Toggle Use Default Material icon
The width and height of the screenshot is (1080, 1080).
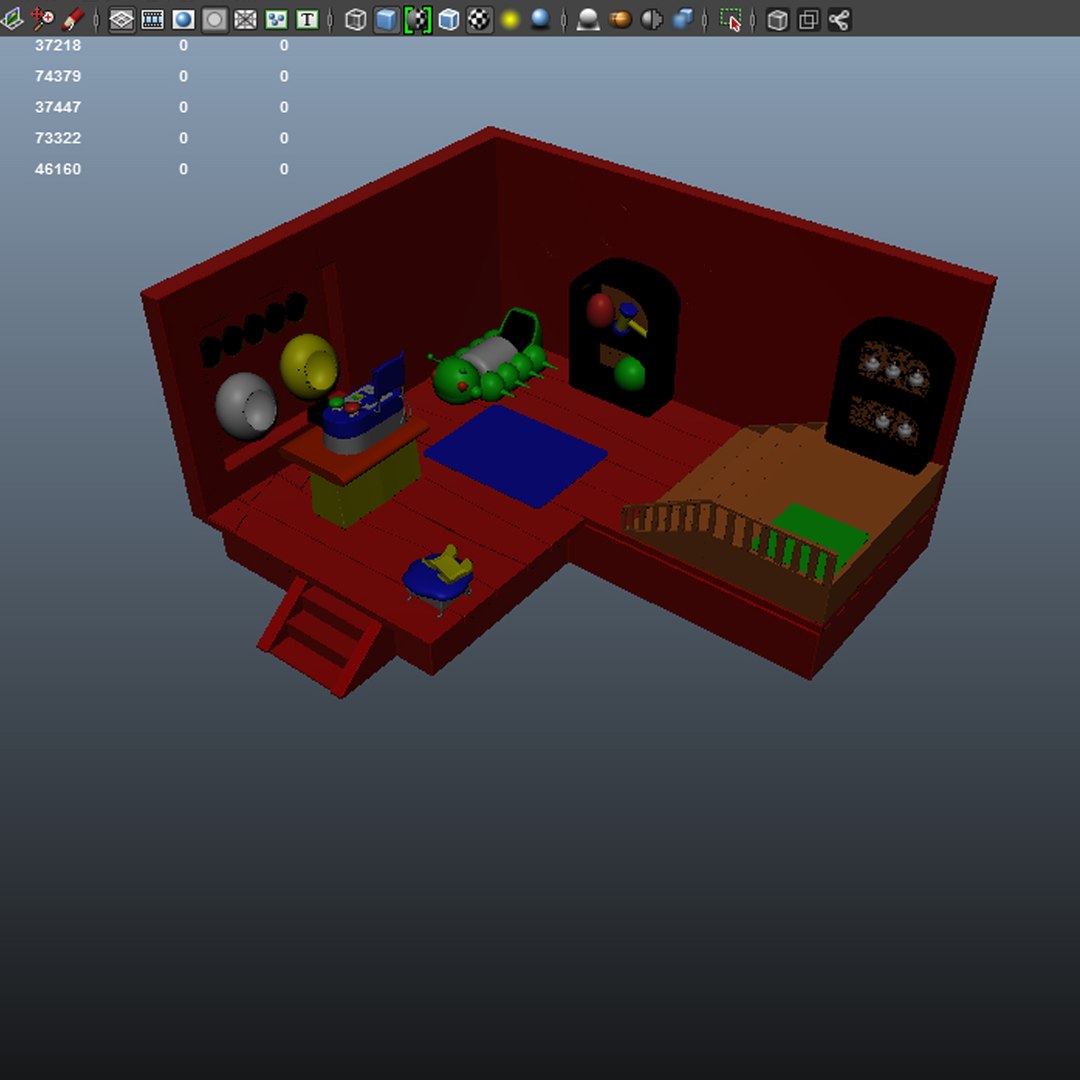click(417, 19)
